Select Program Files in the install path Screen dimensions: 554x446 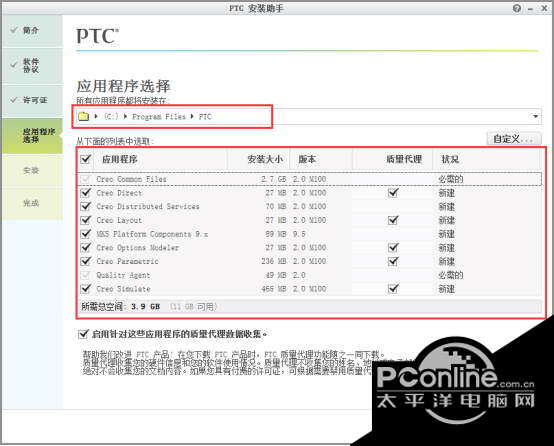click(x=159, y=116)
